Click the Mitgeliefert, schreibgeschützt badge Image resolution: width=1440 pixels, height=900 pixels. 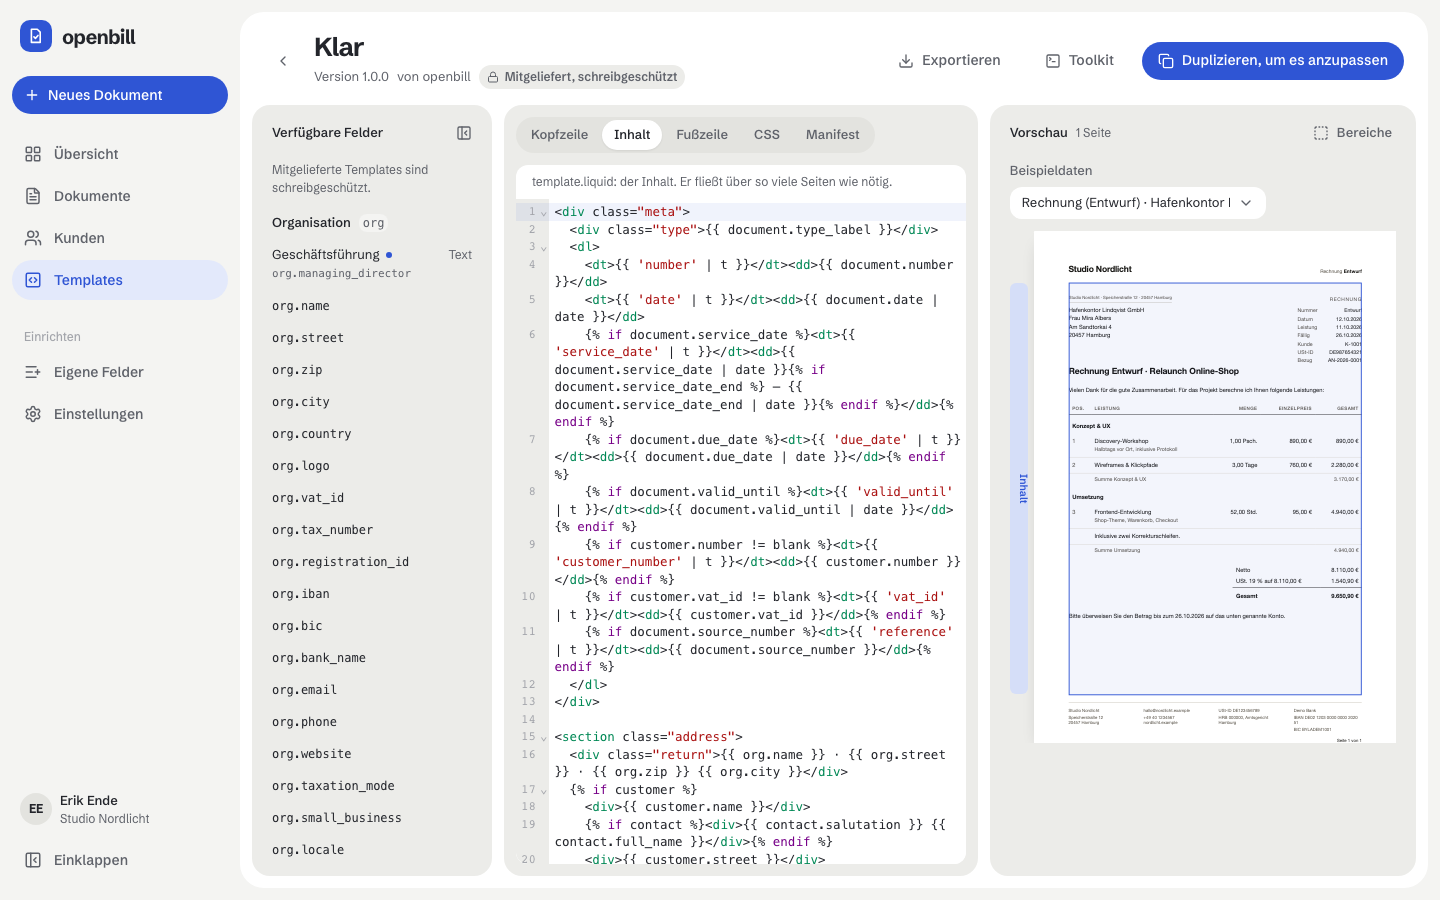[x=582, y=77]
